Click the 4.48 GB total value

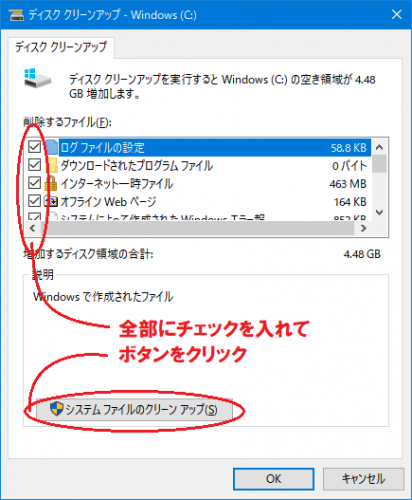[362, 254]
